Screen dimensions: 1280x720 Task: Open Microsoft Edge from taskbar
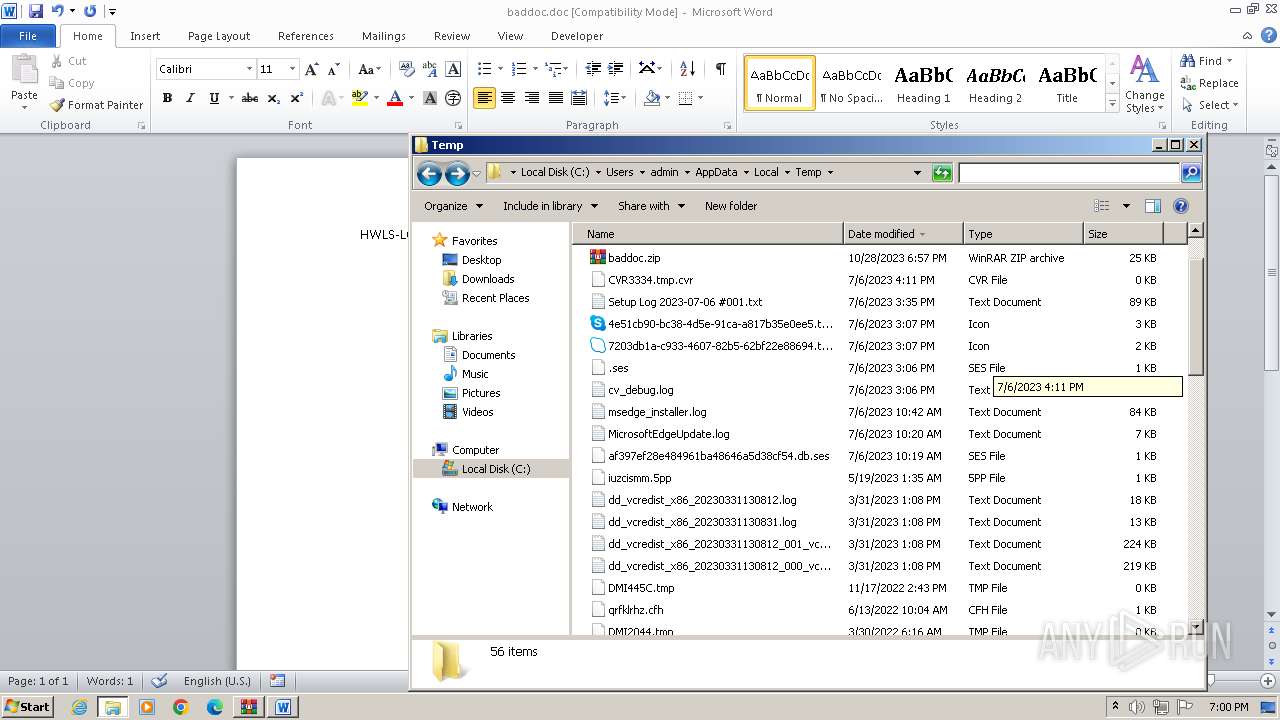pos(215,707)
